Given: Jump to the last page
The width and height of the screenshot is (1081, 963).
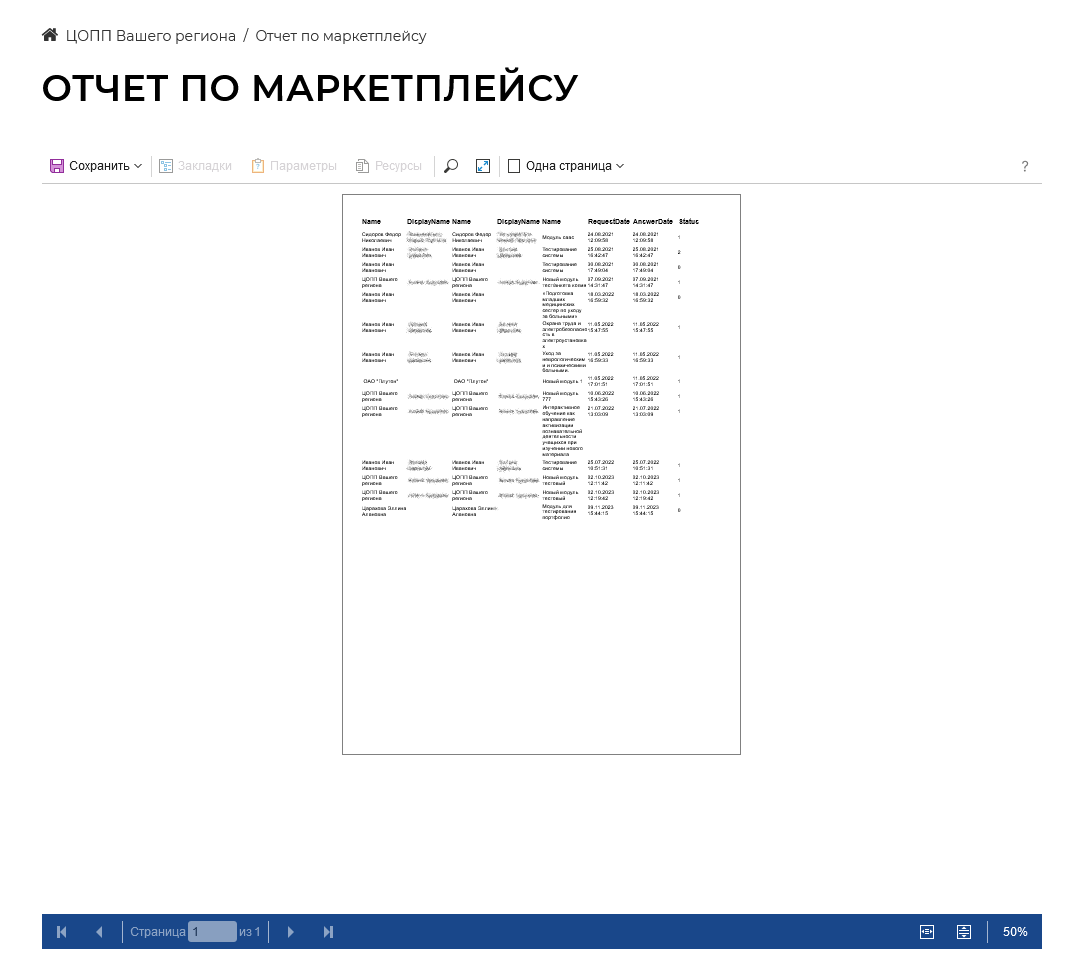Looking at the screenshot, I should (x=328, y=932).
